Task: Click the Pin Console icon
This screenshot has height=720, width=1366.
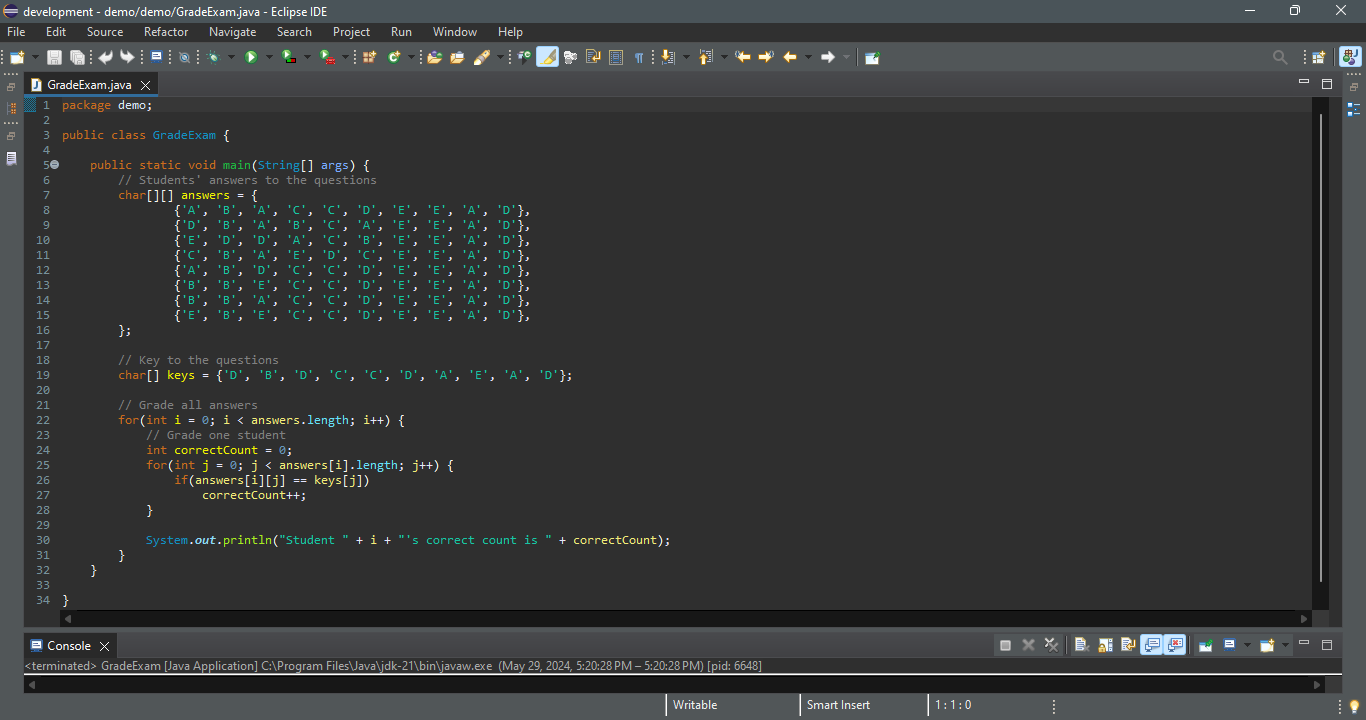Action: tap(1206, 645)
